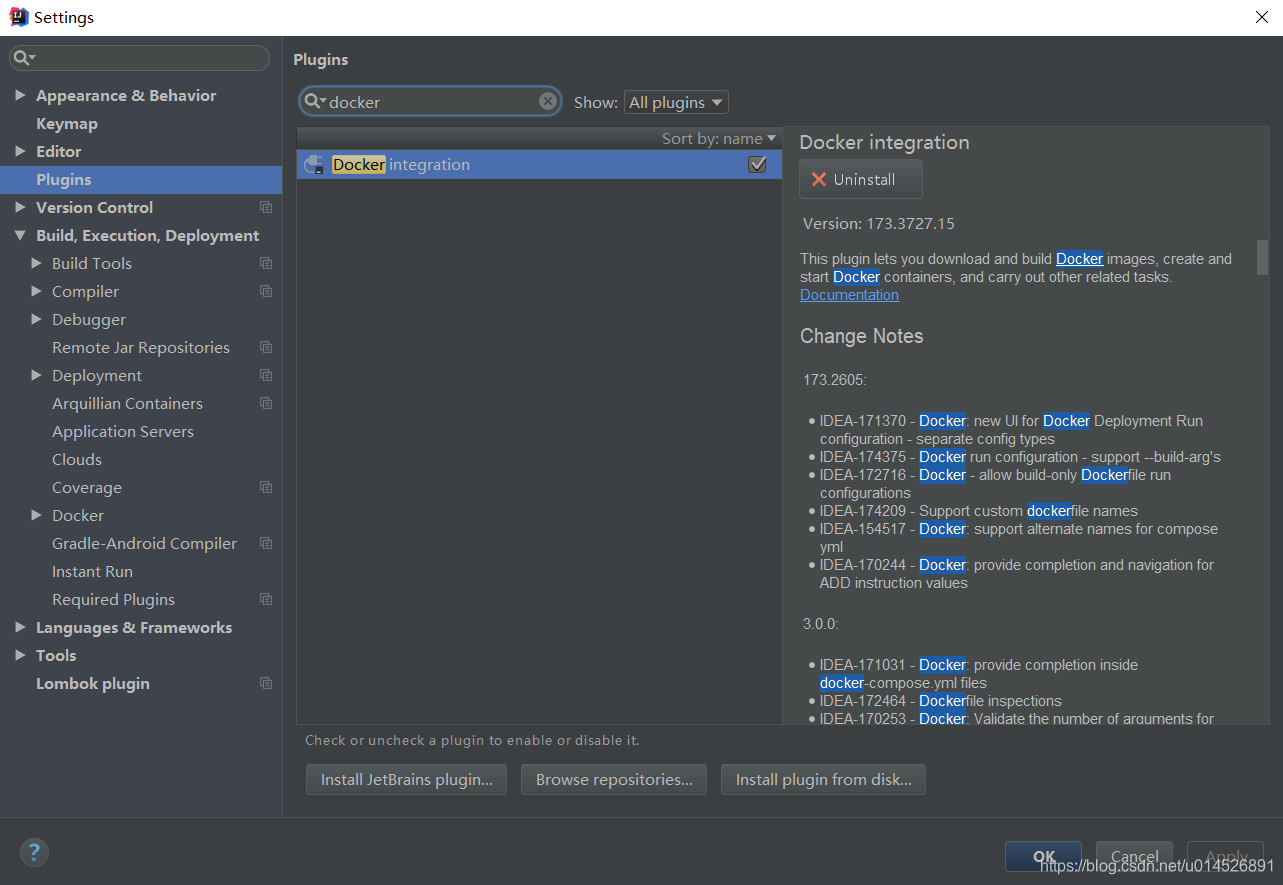Image resolution: width=1283 pixels, height=885 pixels.
Task: Click the settings search field
Action: [139, 58]
